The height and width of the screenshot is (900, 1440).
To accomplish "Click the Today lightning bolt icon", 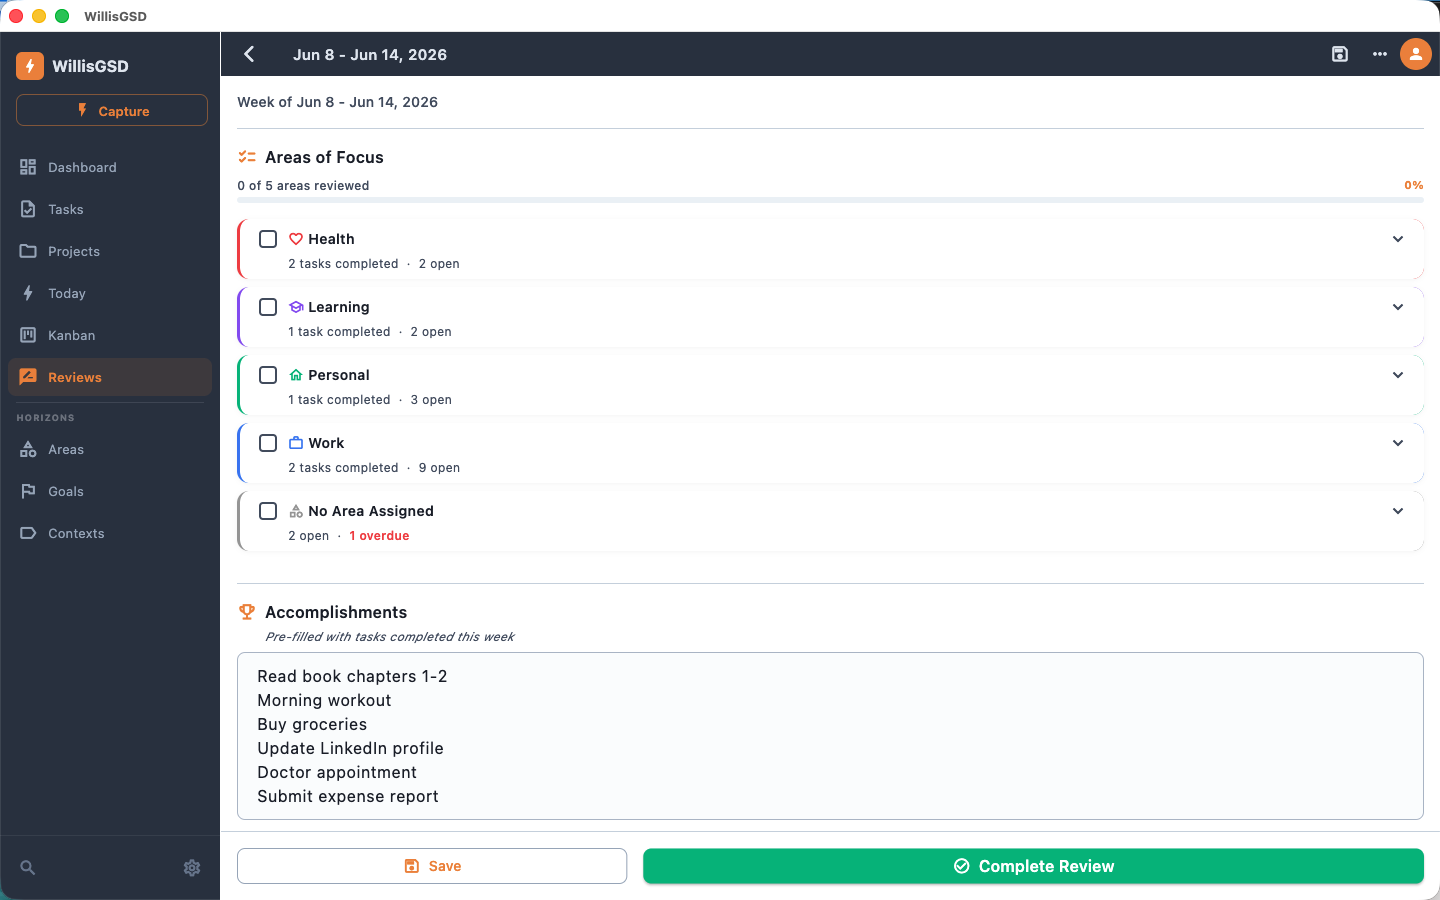I will tap(28, 293).
